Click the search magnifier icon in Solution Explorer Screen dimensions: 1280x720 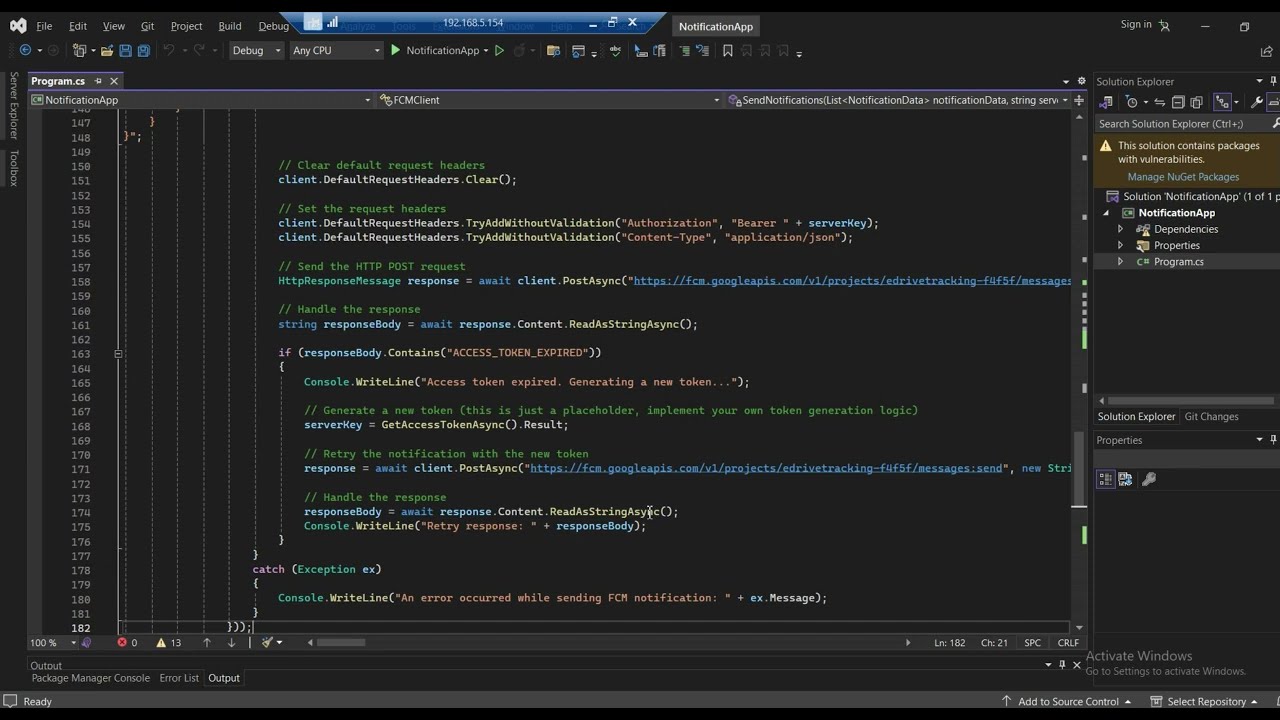1276,124
